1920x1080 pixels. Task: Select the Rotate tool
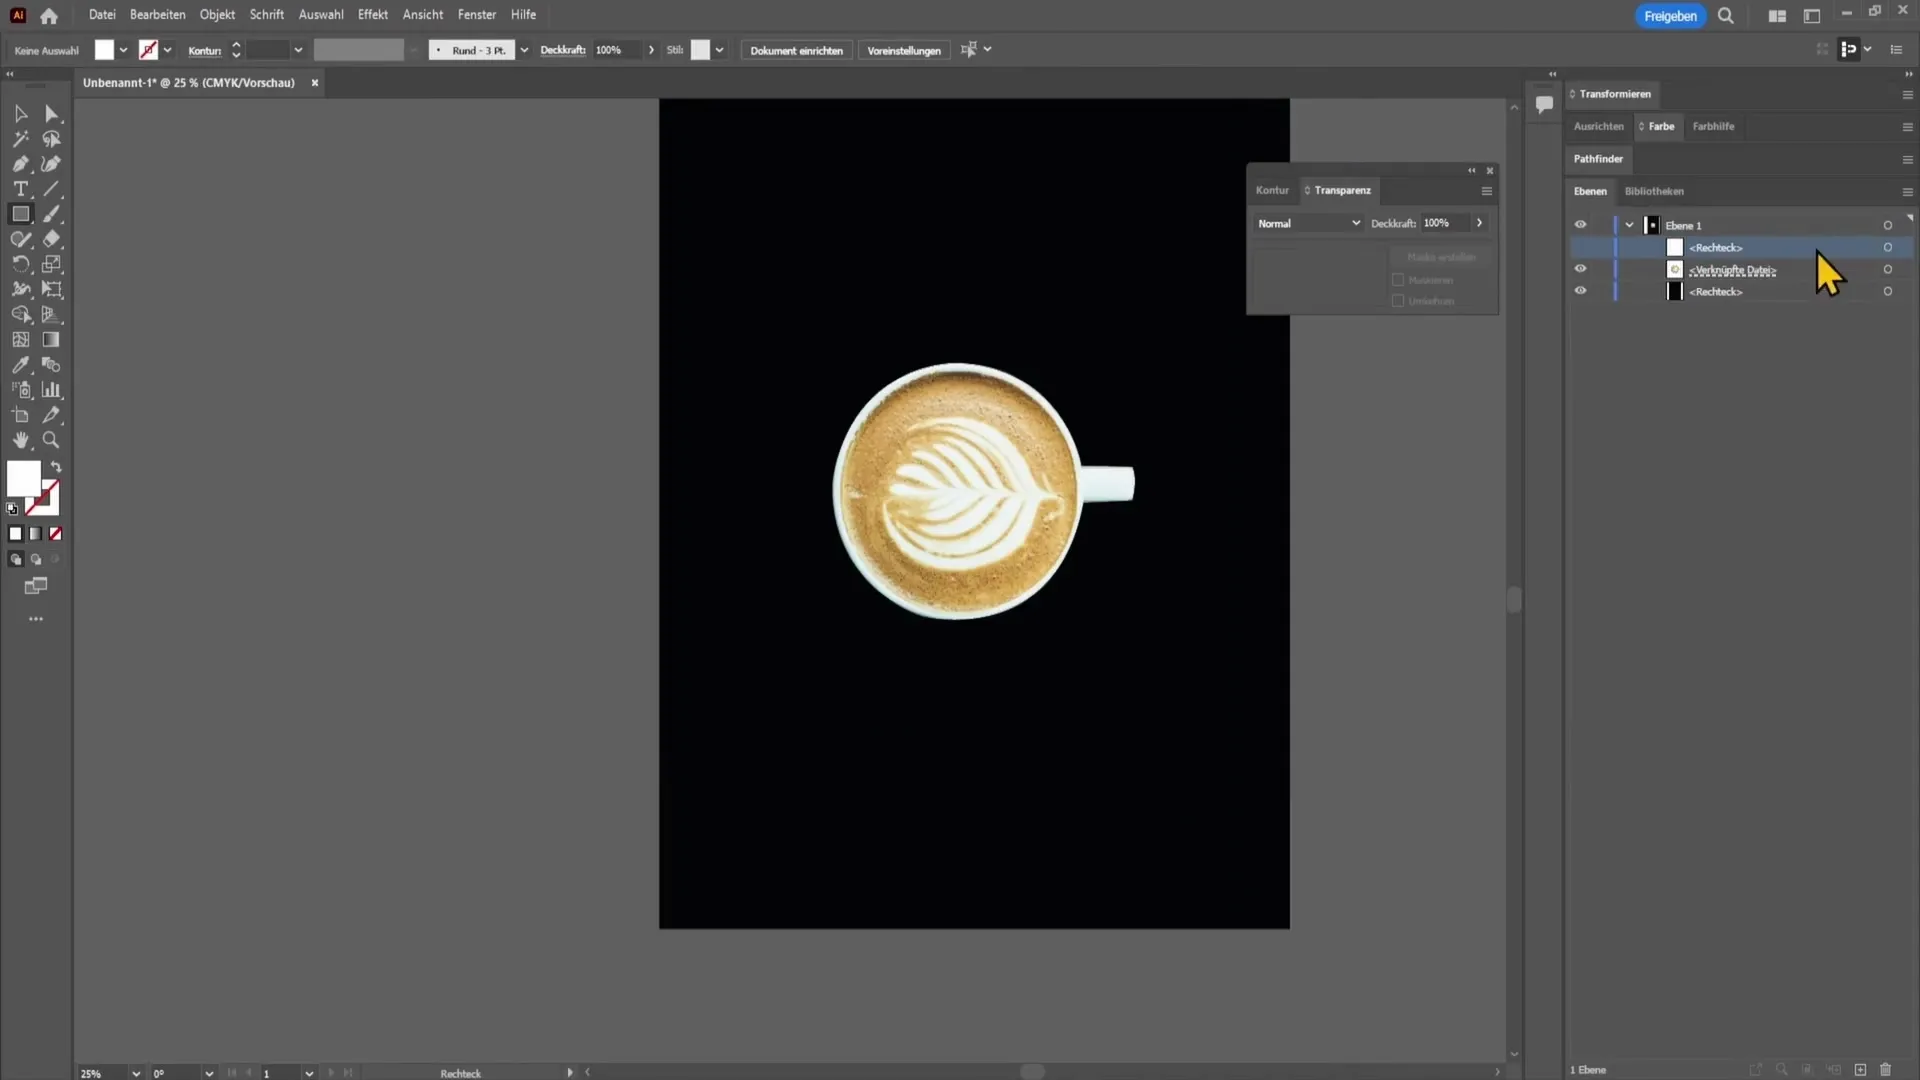(20, 264)
